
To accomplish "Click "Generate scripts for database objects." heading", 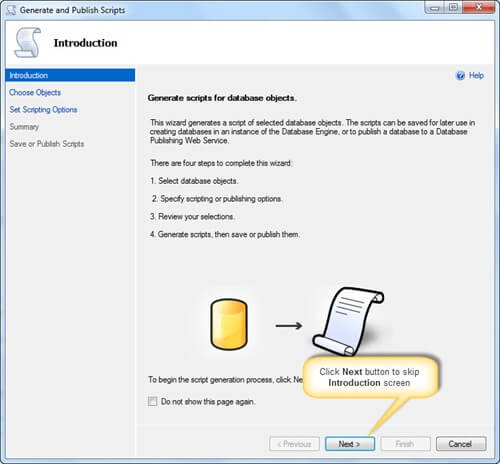I will (222, 98).
